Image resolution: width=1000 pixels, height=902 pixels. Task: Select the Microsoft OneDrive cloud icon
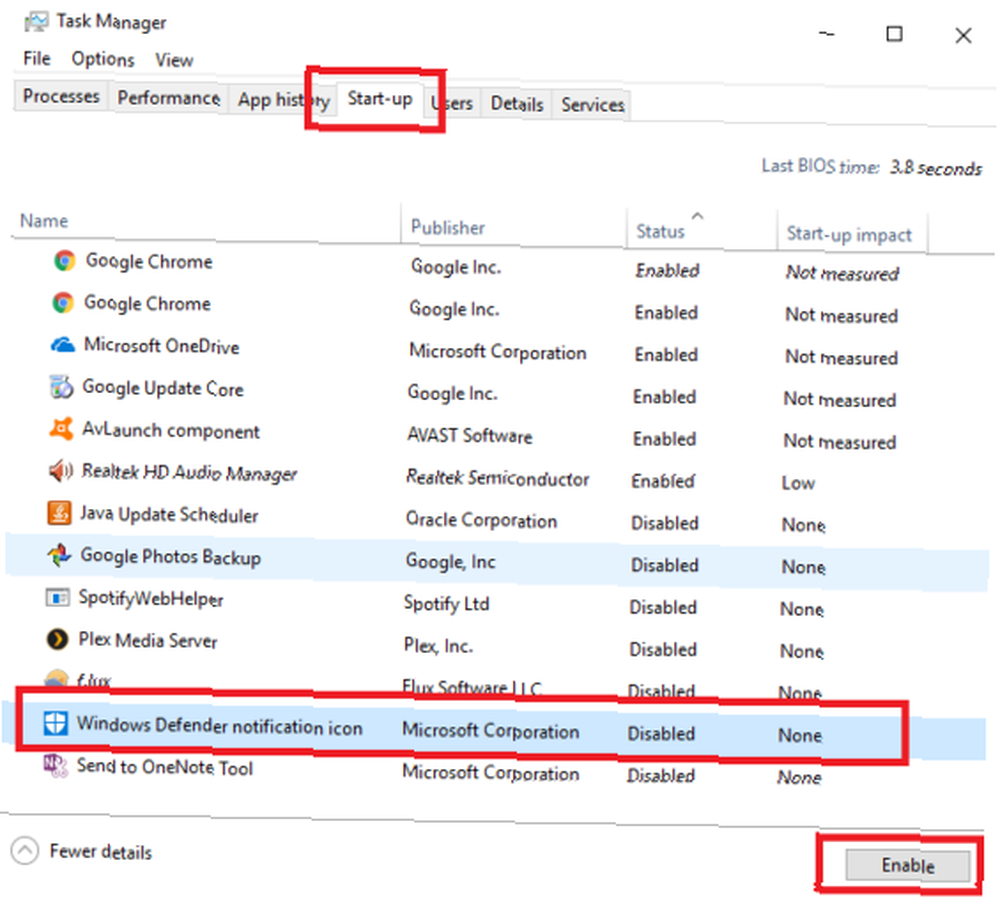pos(62,345)
